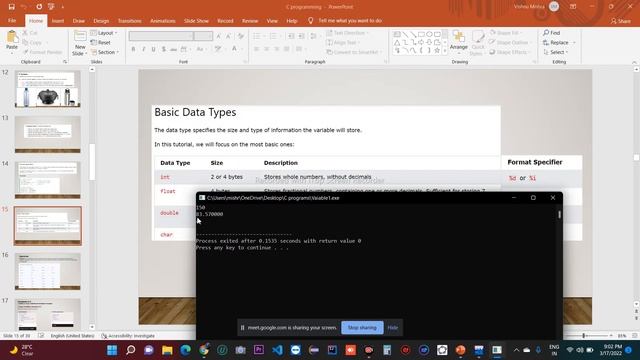Click the console window icon in its title bar
The width and height of the screenshot is (640, 360).
coord(202,198)
